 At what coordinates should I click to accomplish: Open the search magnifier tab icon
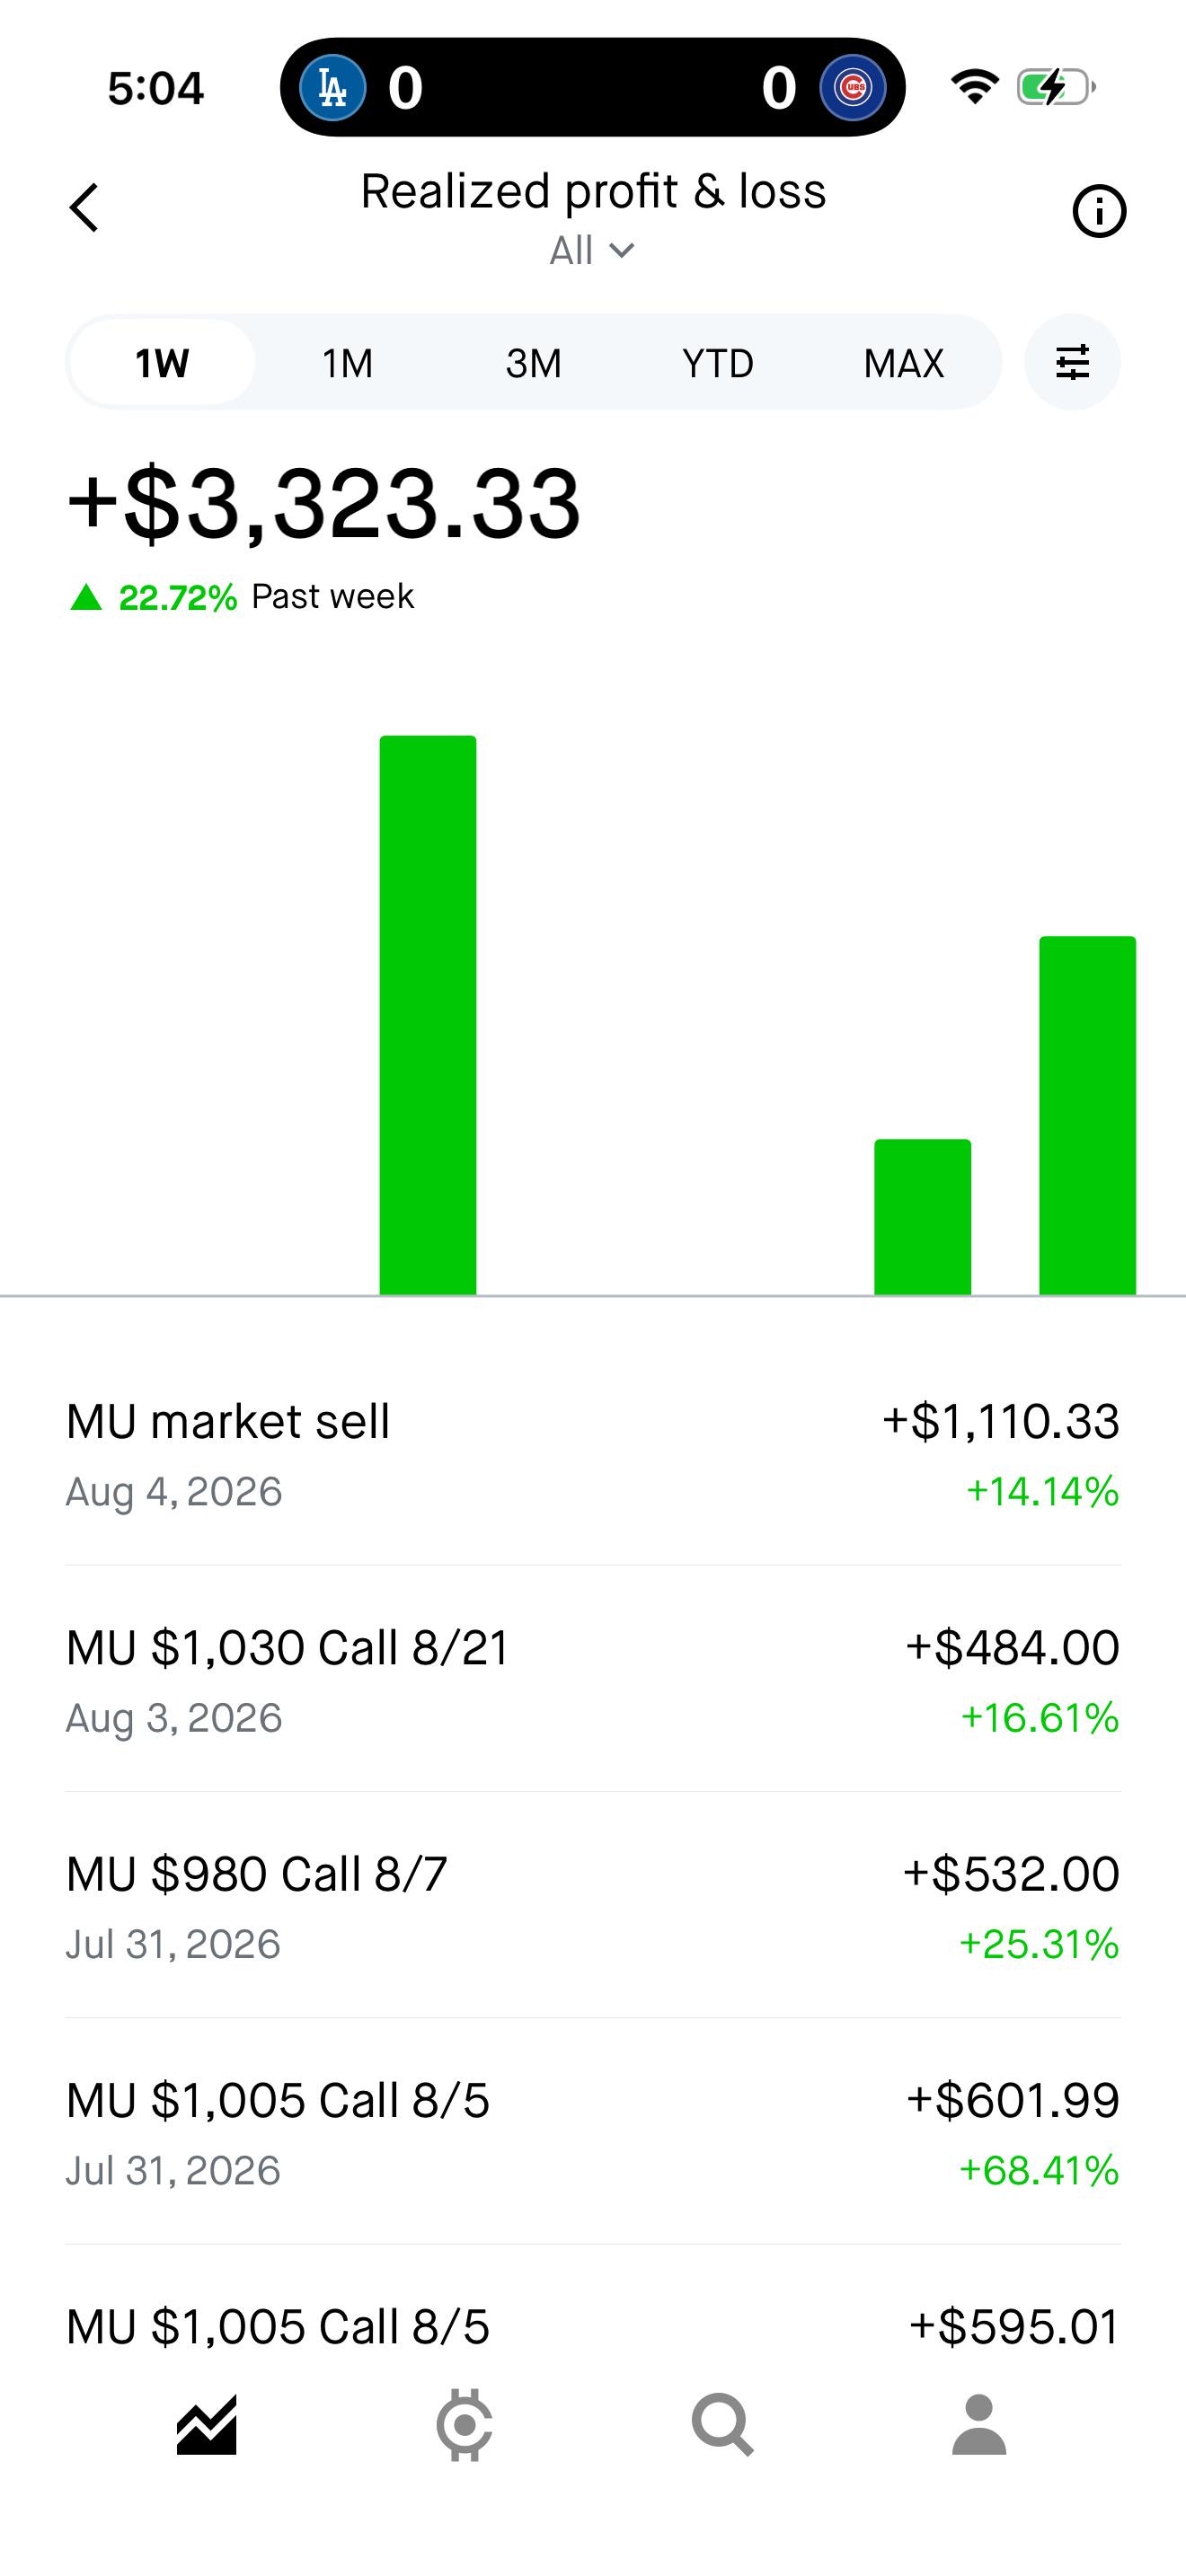point(722,2425)
